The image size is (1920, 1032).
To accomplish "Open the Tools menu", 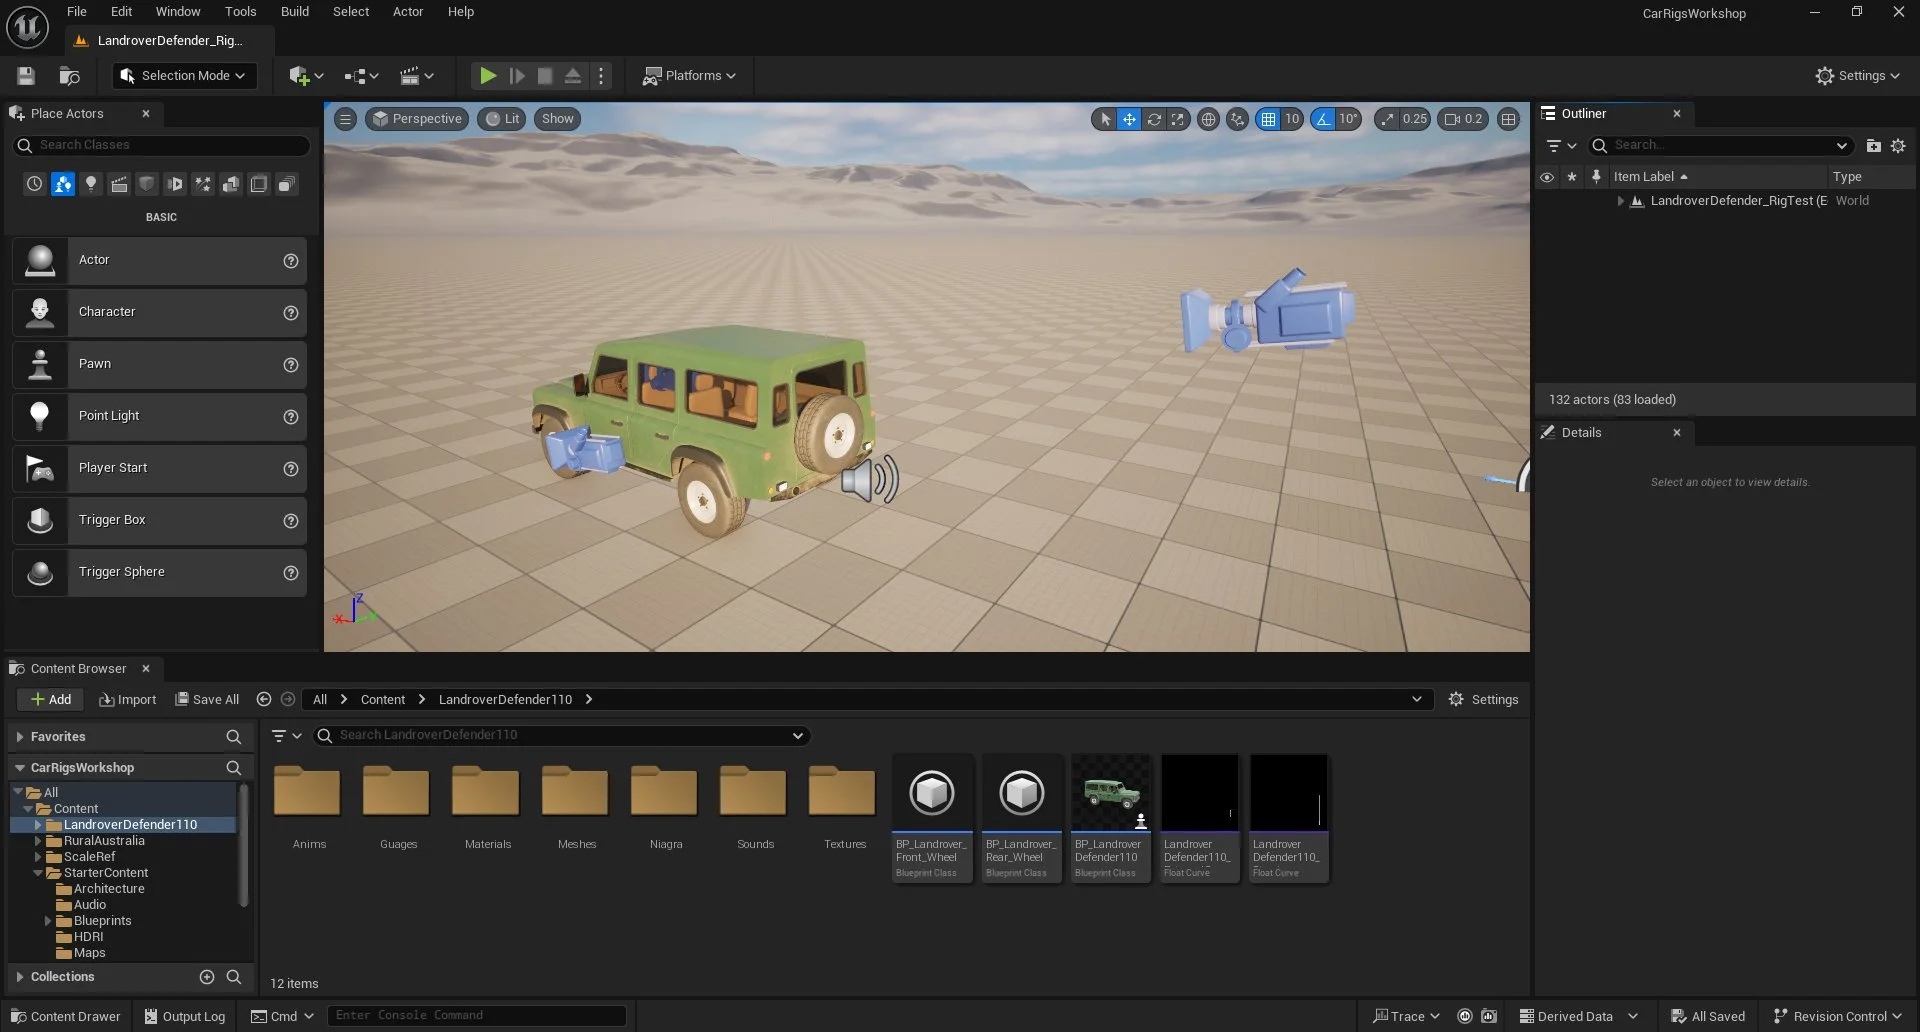I will coord(240,12).
